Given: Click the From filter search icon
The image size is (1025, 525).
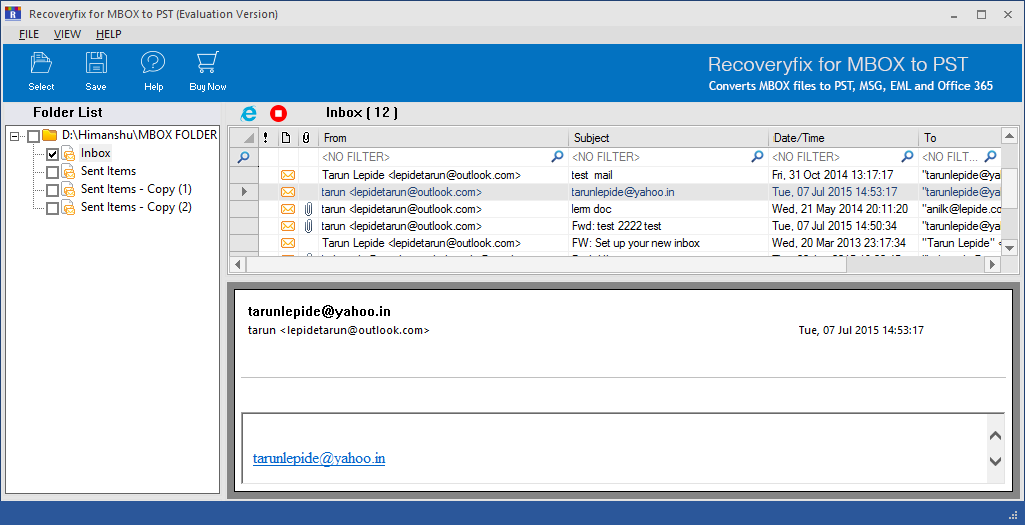Looking at the screenshot, I should tap(558, 156).
